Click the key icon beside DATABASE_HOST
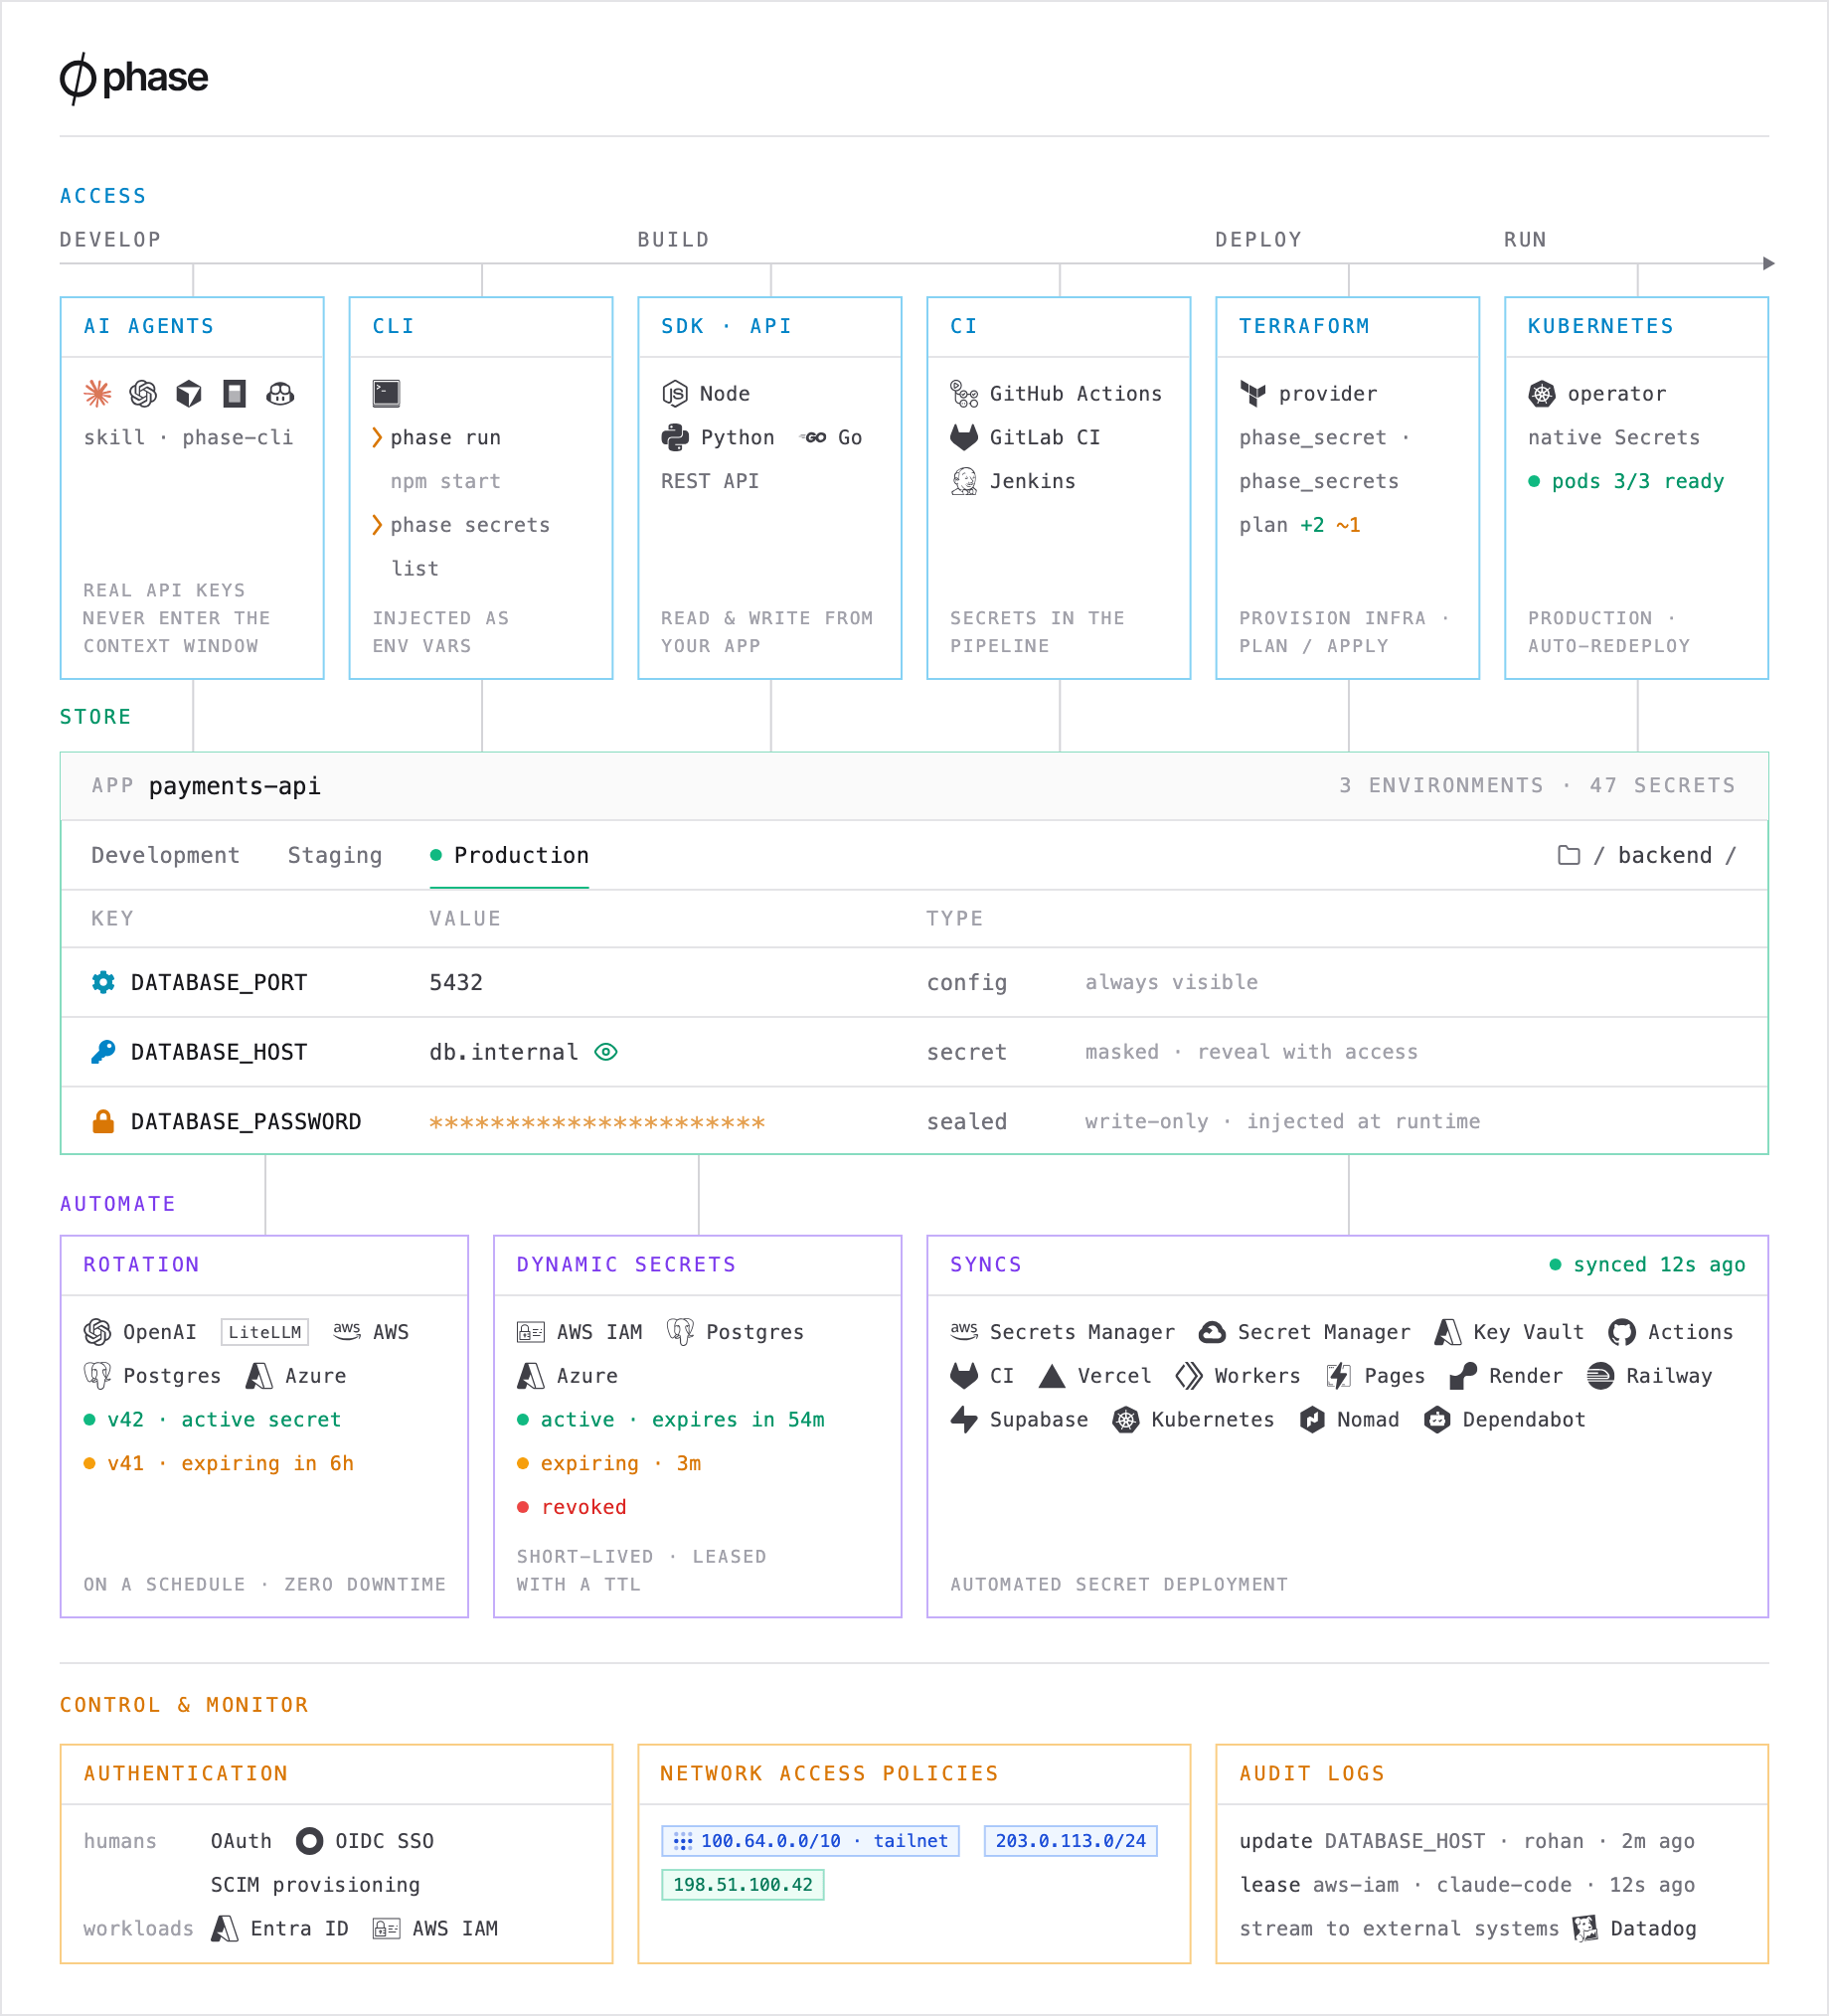Viewport: 1829px width, 2016px height. click(x=103, y=1052)
